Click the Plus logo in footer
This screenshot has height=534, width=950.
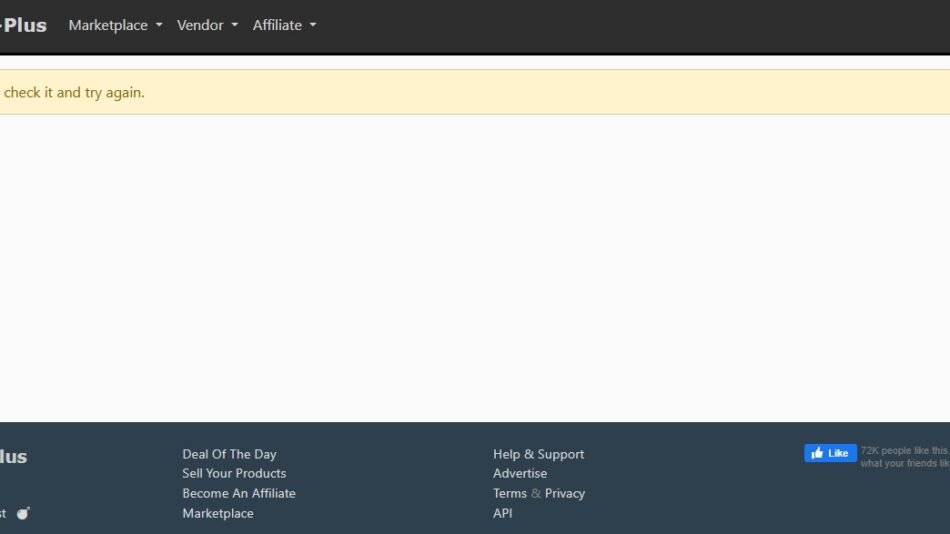click(x=13, y=457)
